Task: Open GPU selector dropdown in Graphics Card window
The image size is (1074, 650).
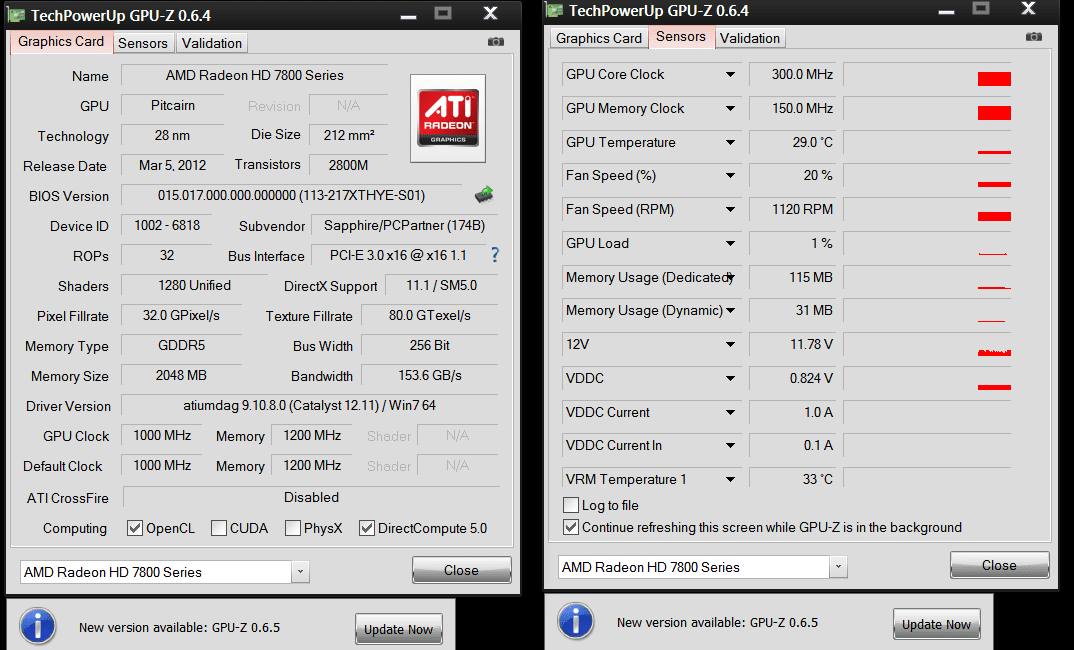Action: (300, 572)
